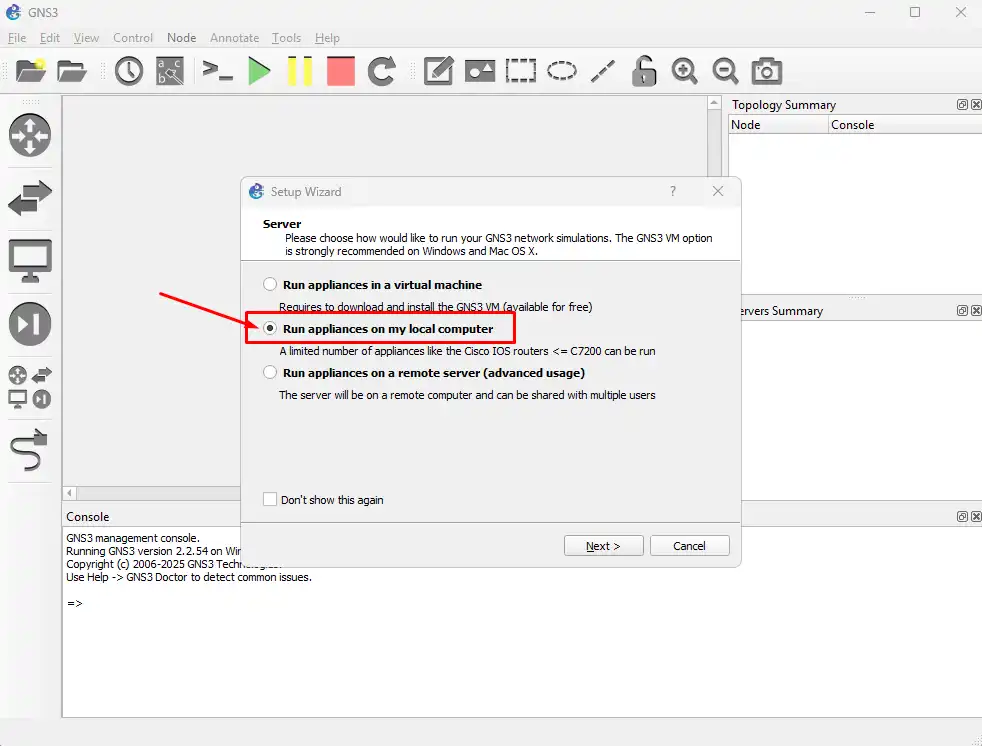The image size is (982, 746).
Task: Open the Console connect to all nodes icon
Action: [x=217, y=71]
